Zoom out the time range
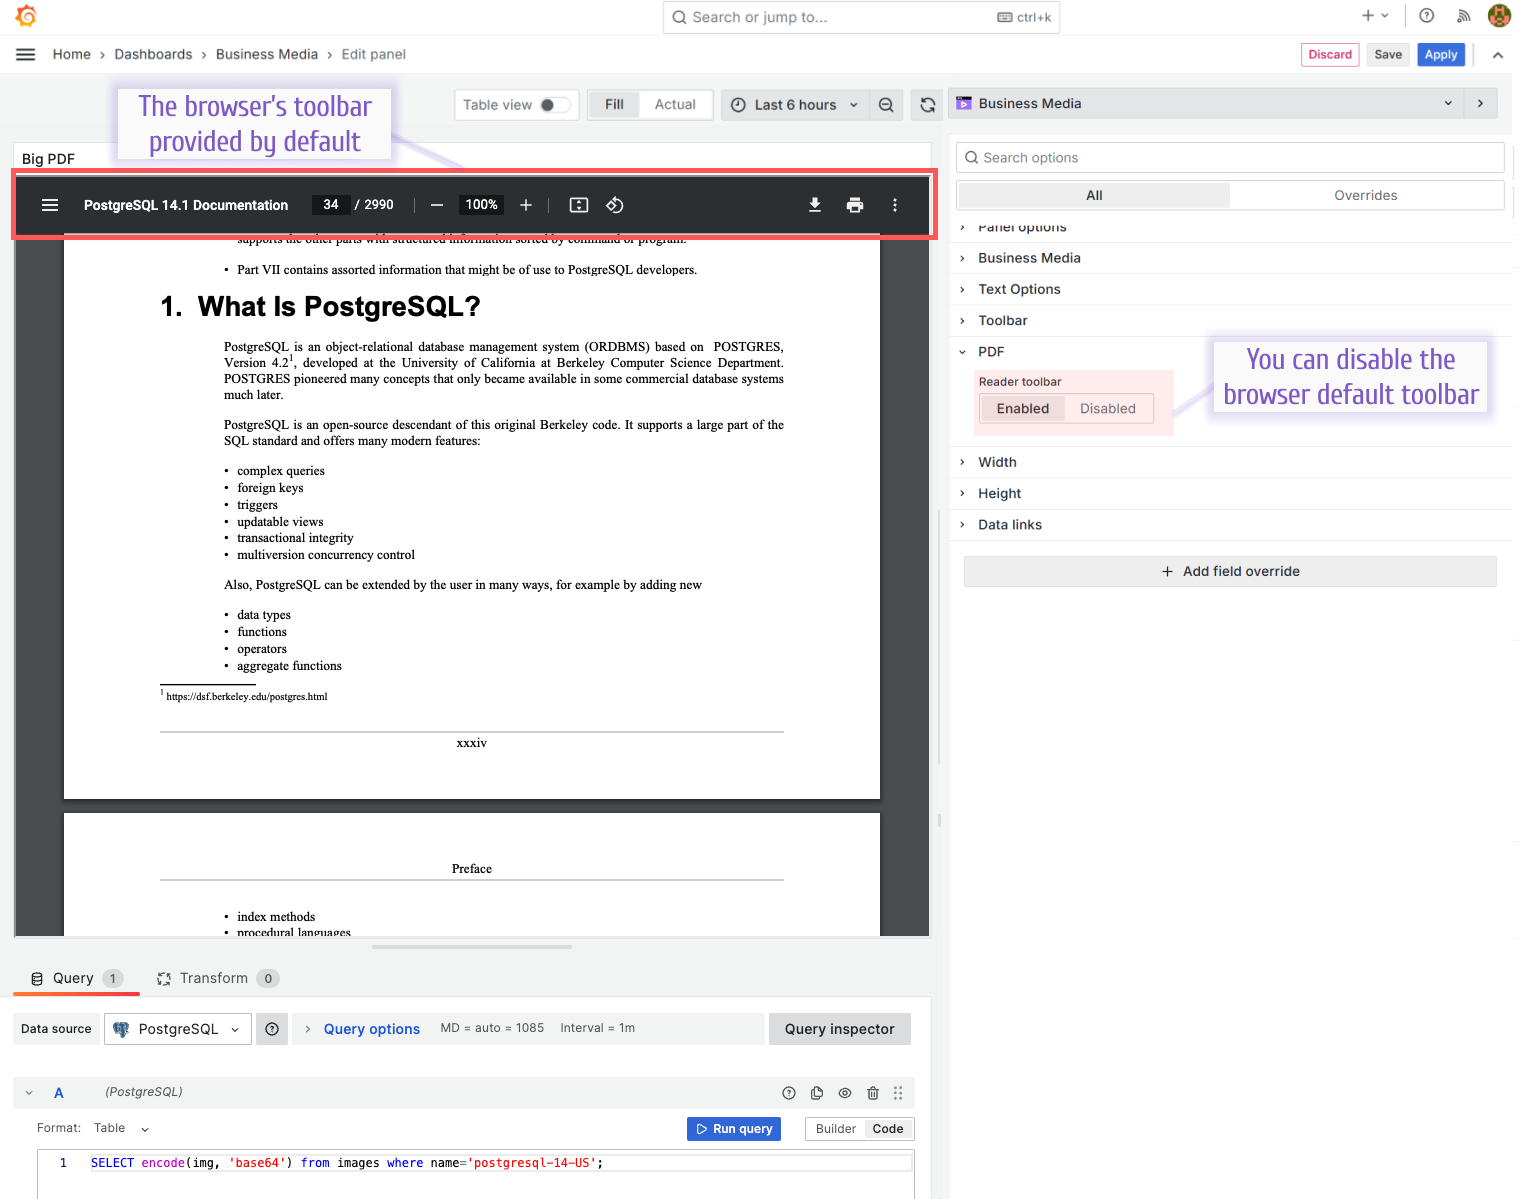 pyautogui.click(x=886, y=105)
